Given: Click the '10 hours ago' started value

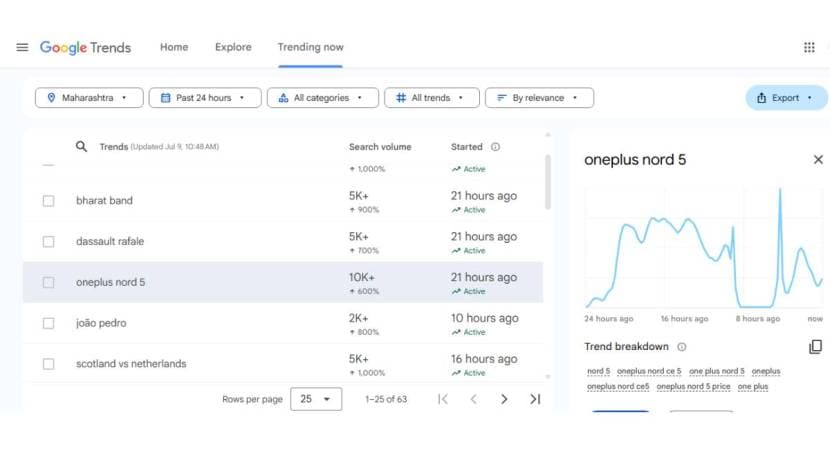Looking at the screenshot, I should [484, 318].
